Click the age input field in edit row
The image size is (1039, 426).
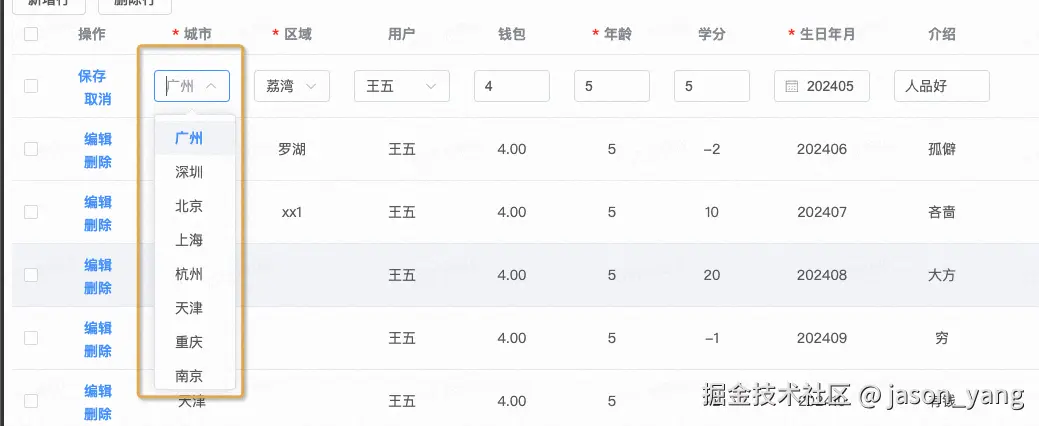612,87
